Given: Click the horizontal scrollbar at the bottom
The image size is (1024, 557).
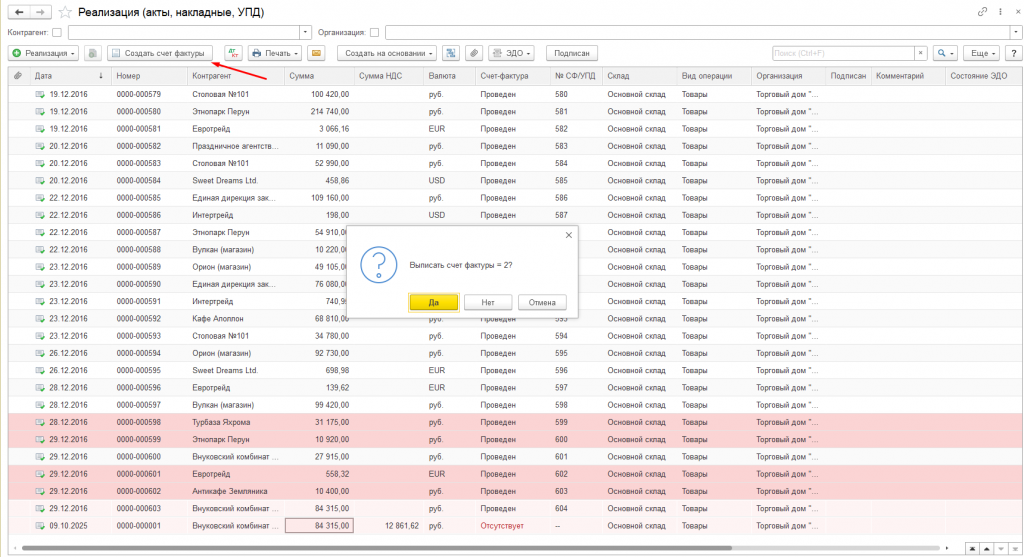Looking at the screenshot, I should click(x=480, y=548).
